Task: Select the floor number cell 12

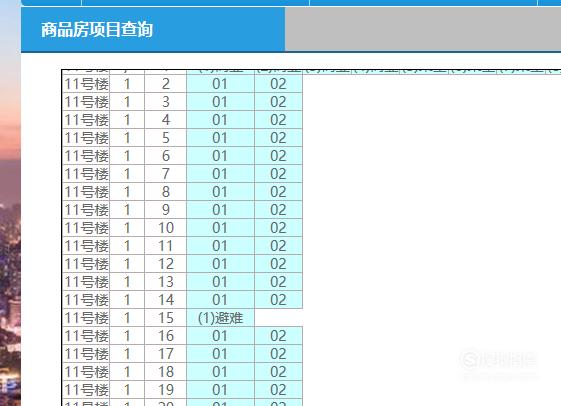Action: [166, 264]
